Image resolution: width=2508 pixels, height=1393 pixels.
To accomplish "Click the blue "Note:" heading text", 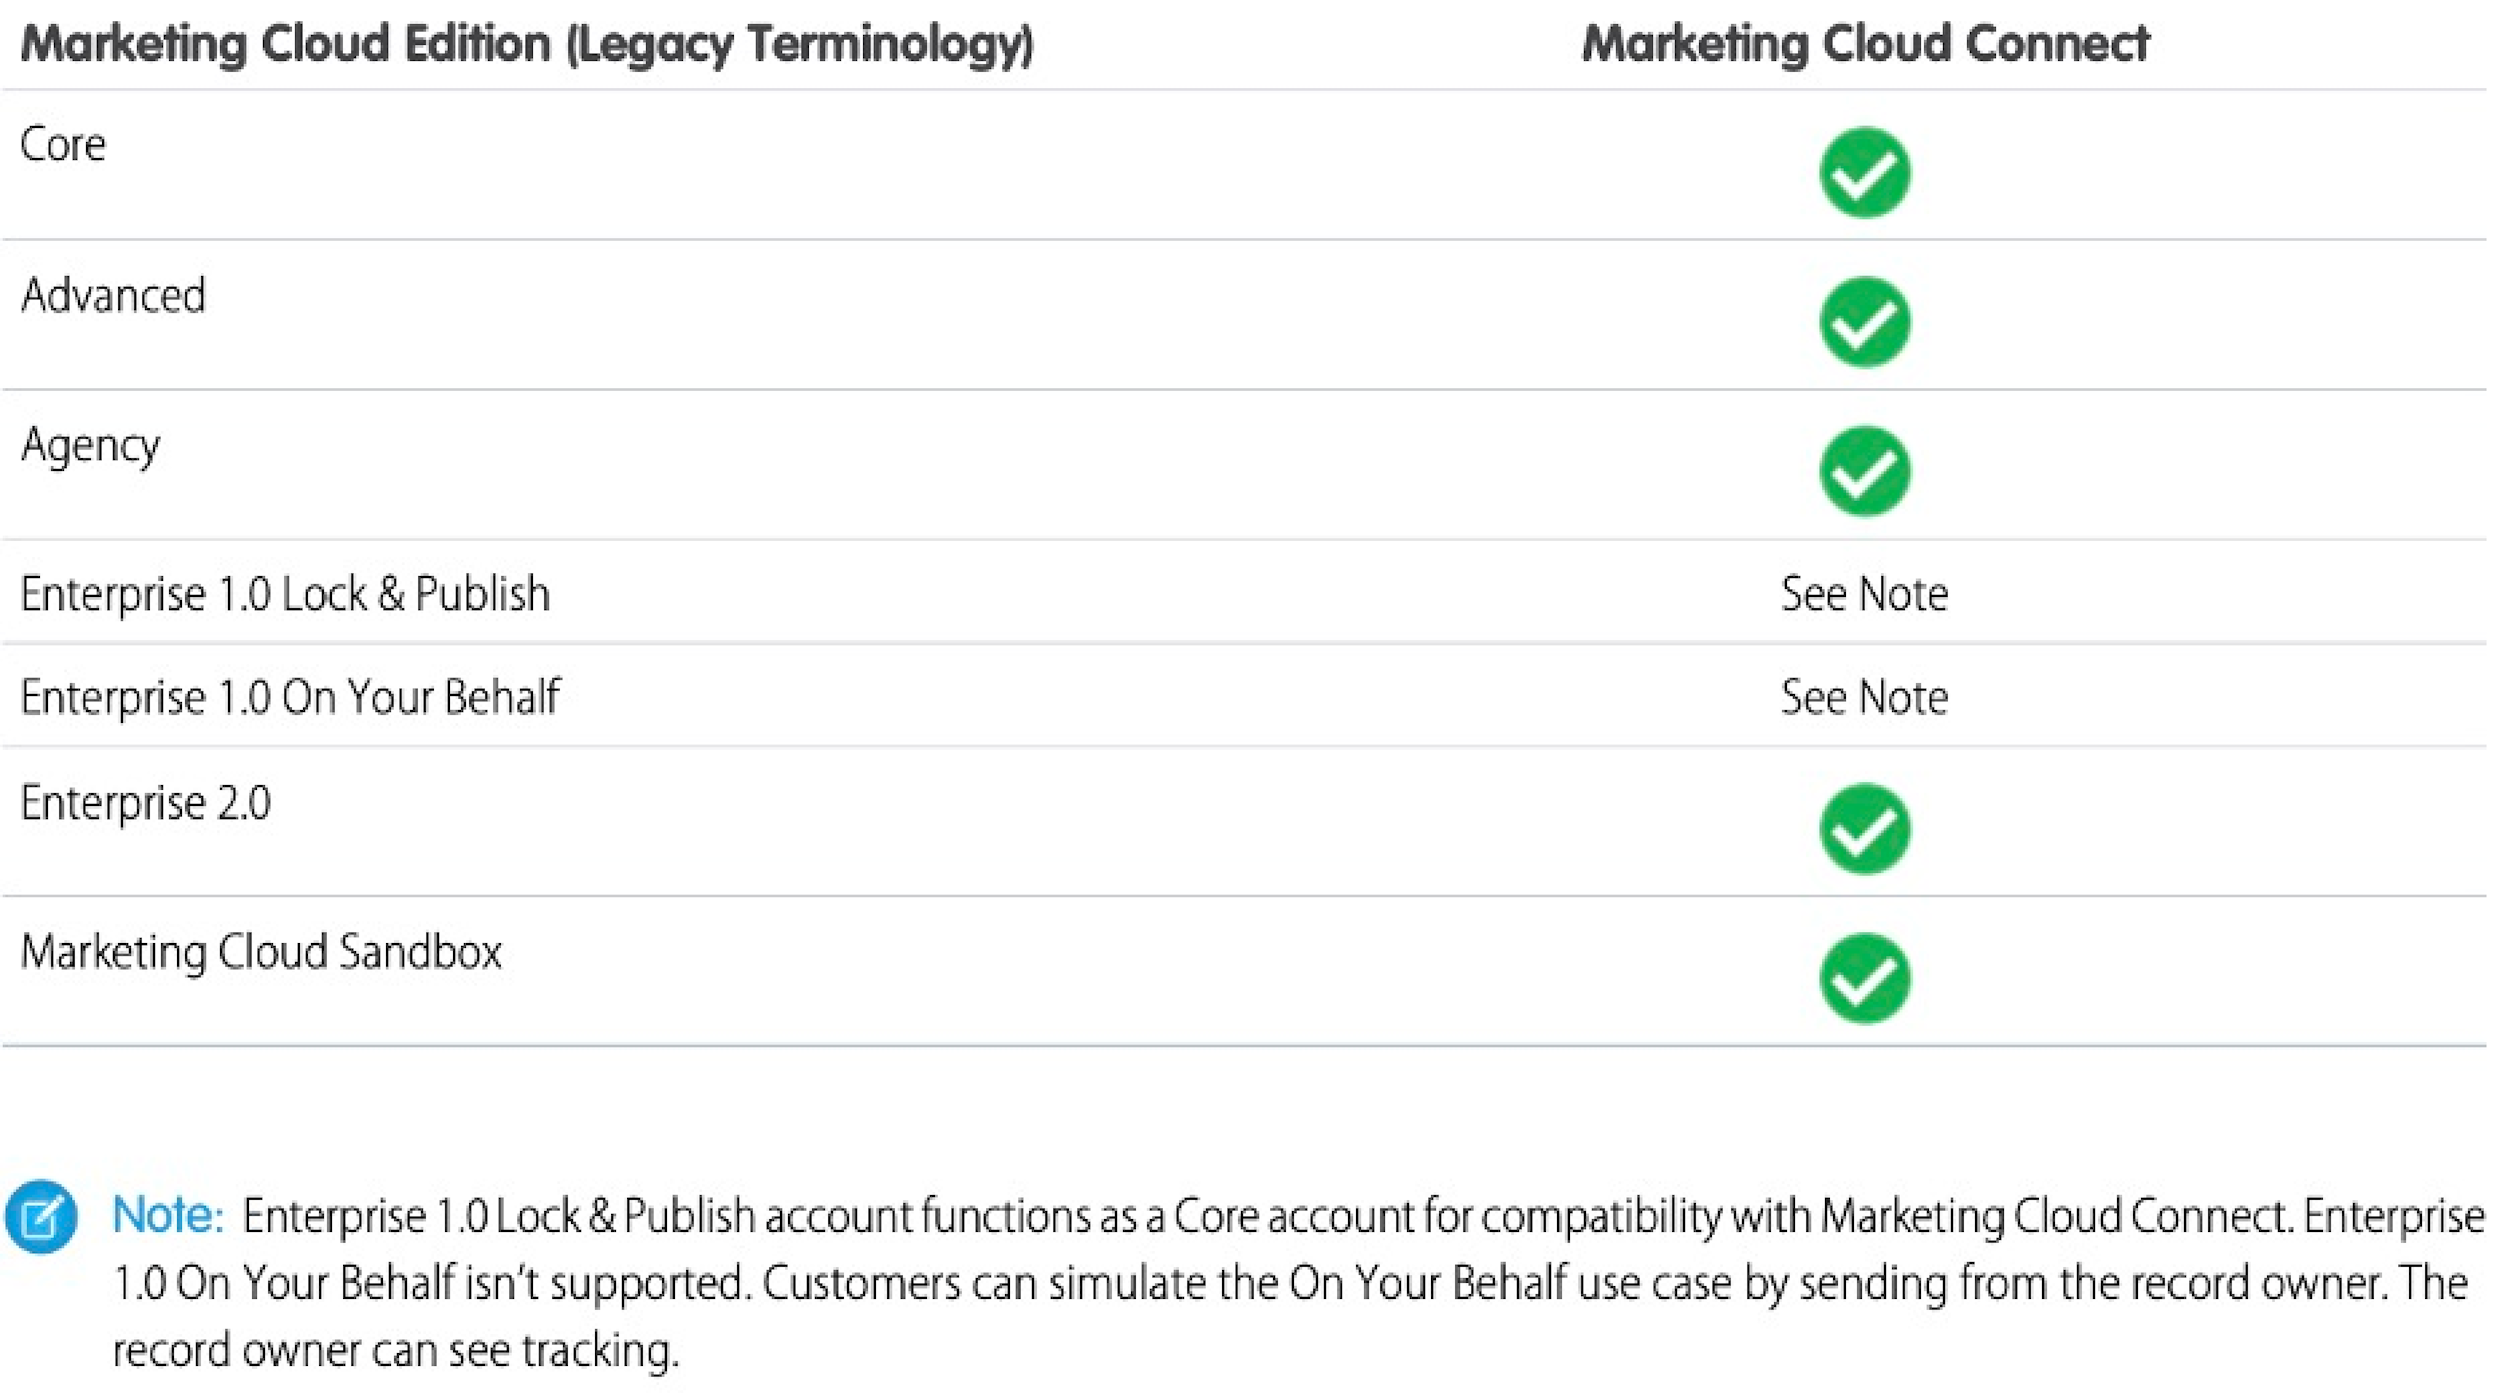I will 167,1216.
